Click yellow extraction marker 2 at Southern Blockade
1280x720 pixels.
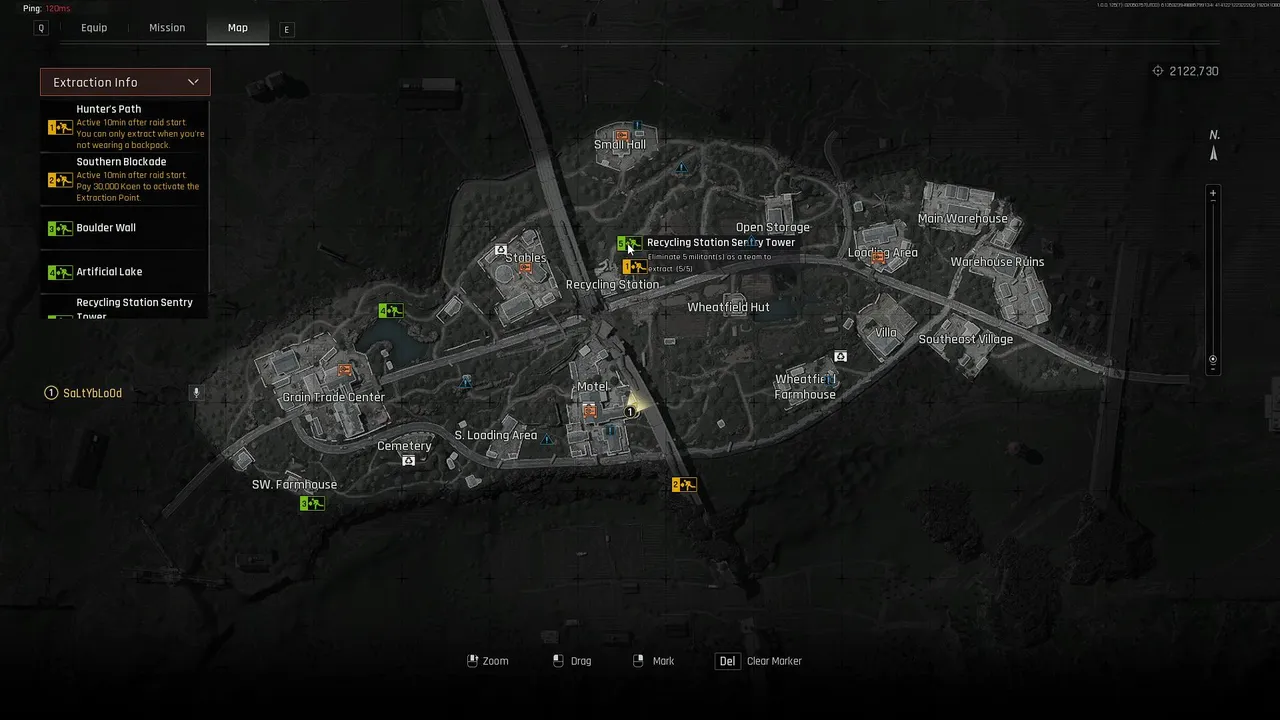[x=684, y=485]
